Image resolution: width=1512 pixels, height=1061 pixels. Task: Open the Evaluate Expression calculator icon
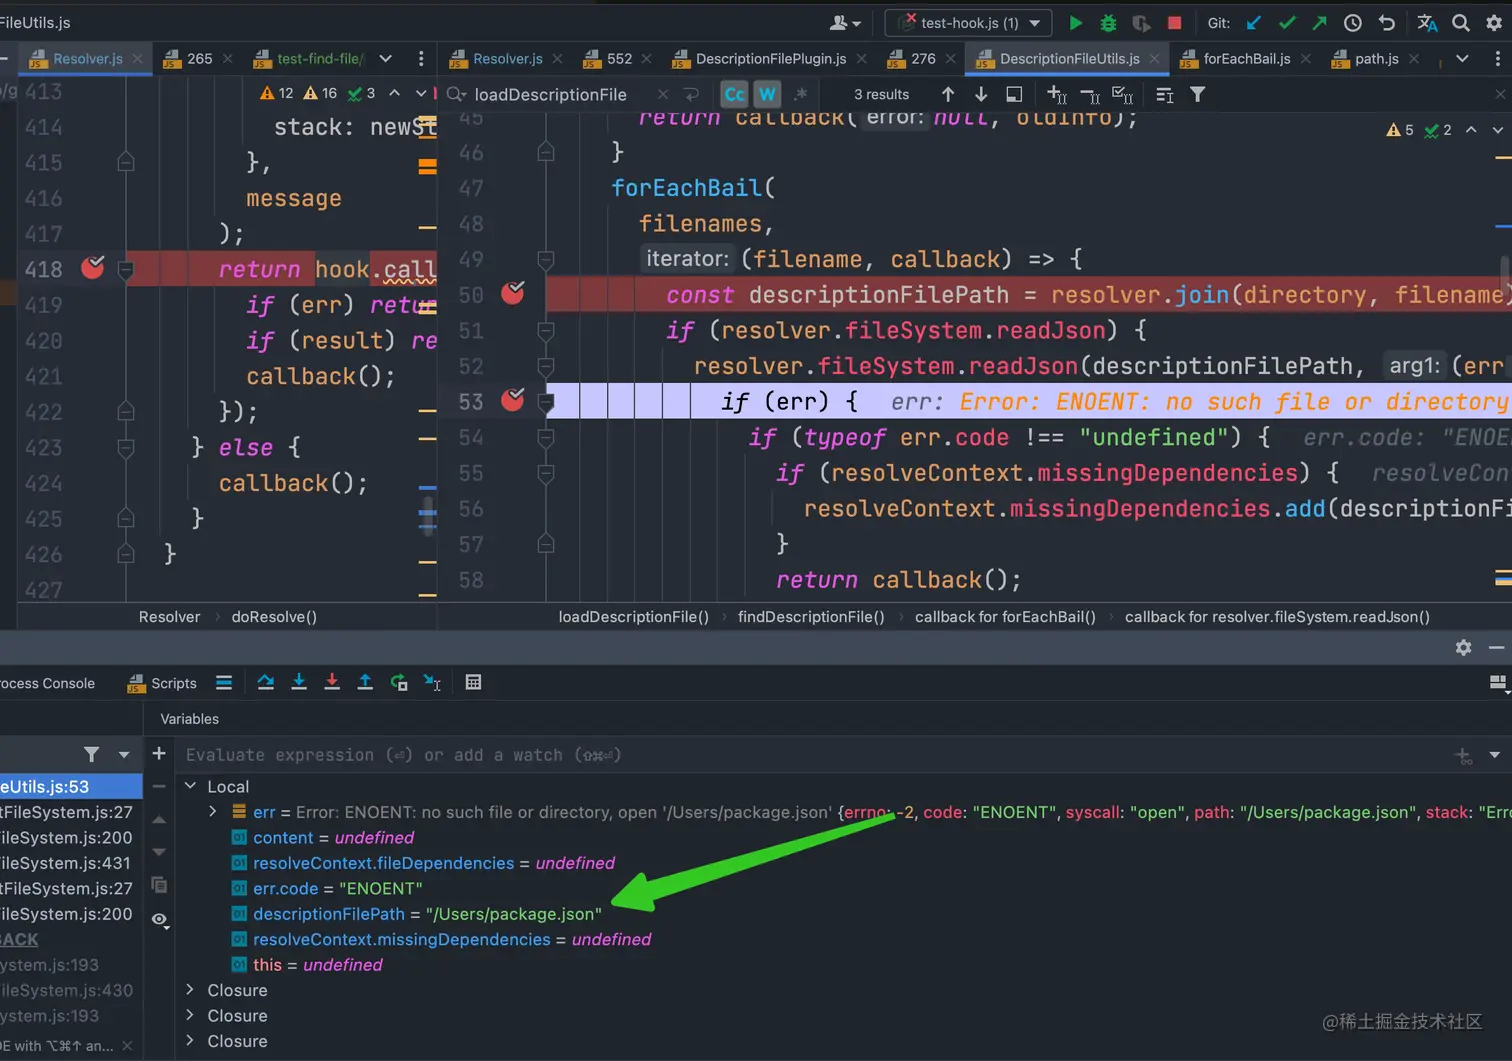[x=473, y=682]
